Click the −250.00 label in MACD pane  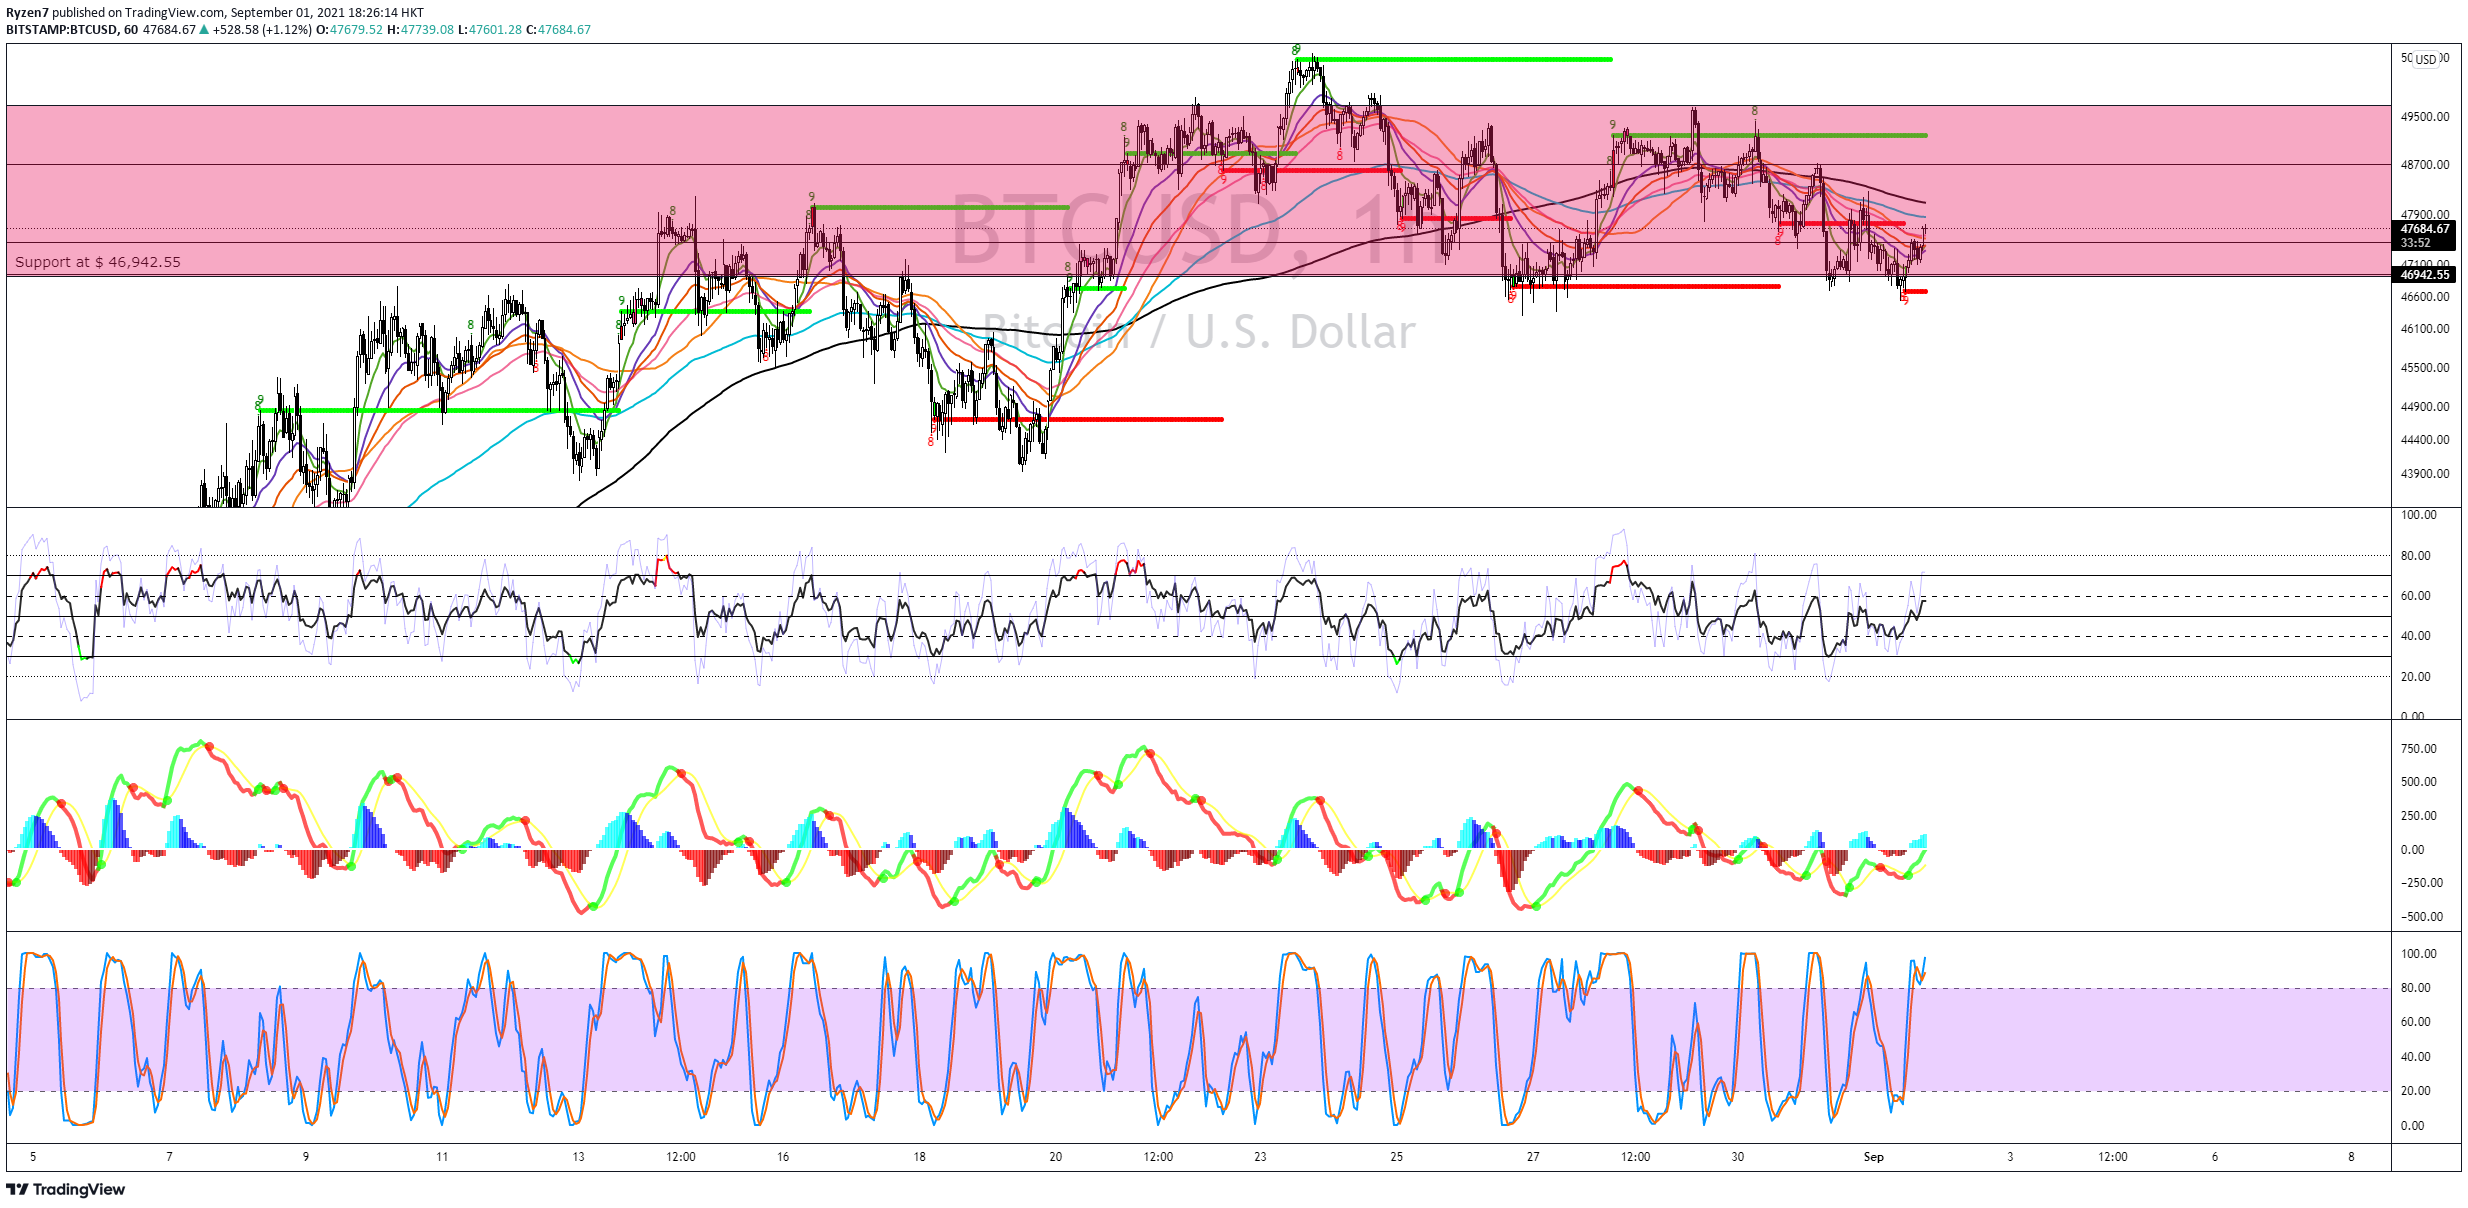pyautogui.click(x=2422, y=883)
